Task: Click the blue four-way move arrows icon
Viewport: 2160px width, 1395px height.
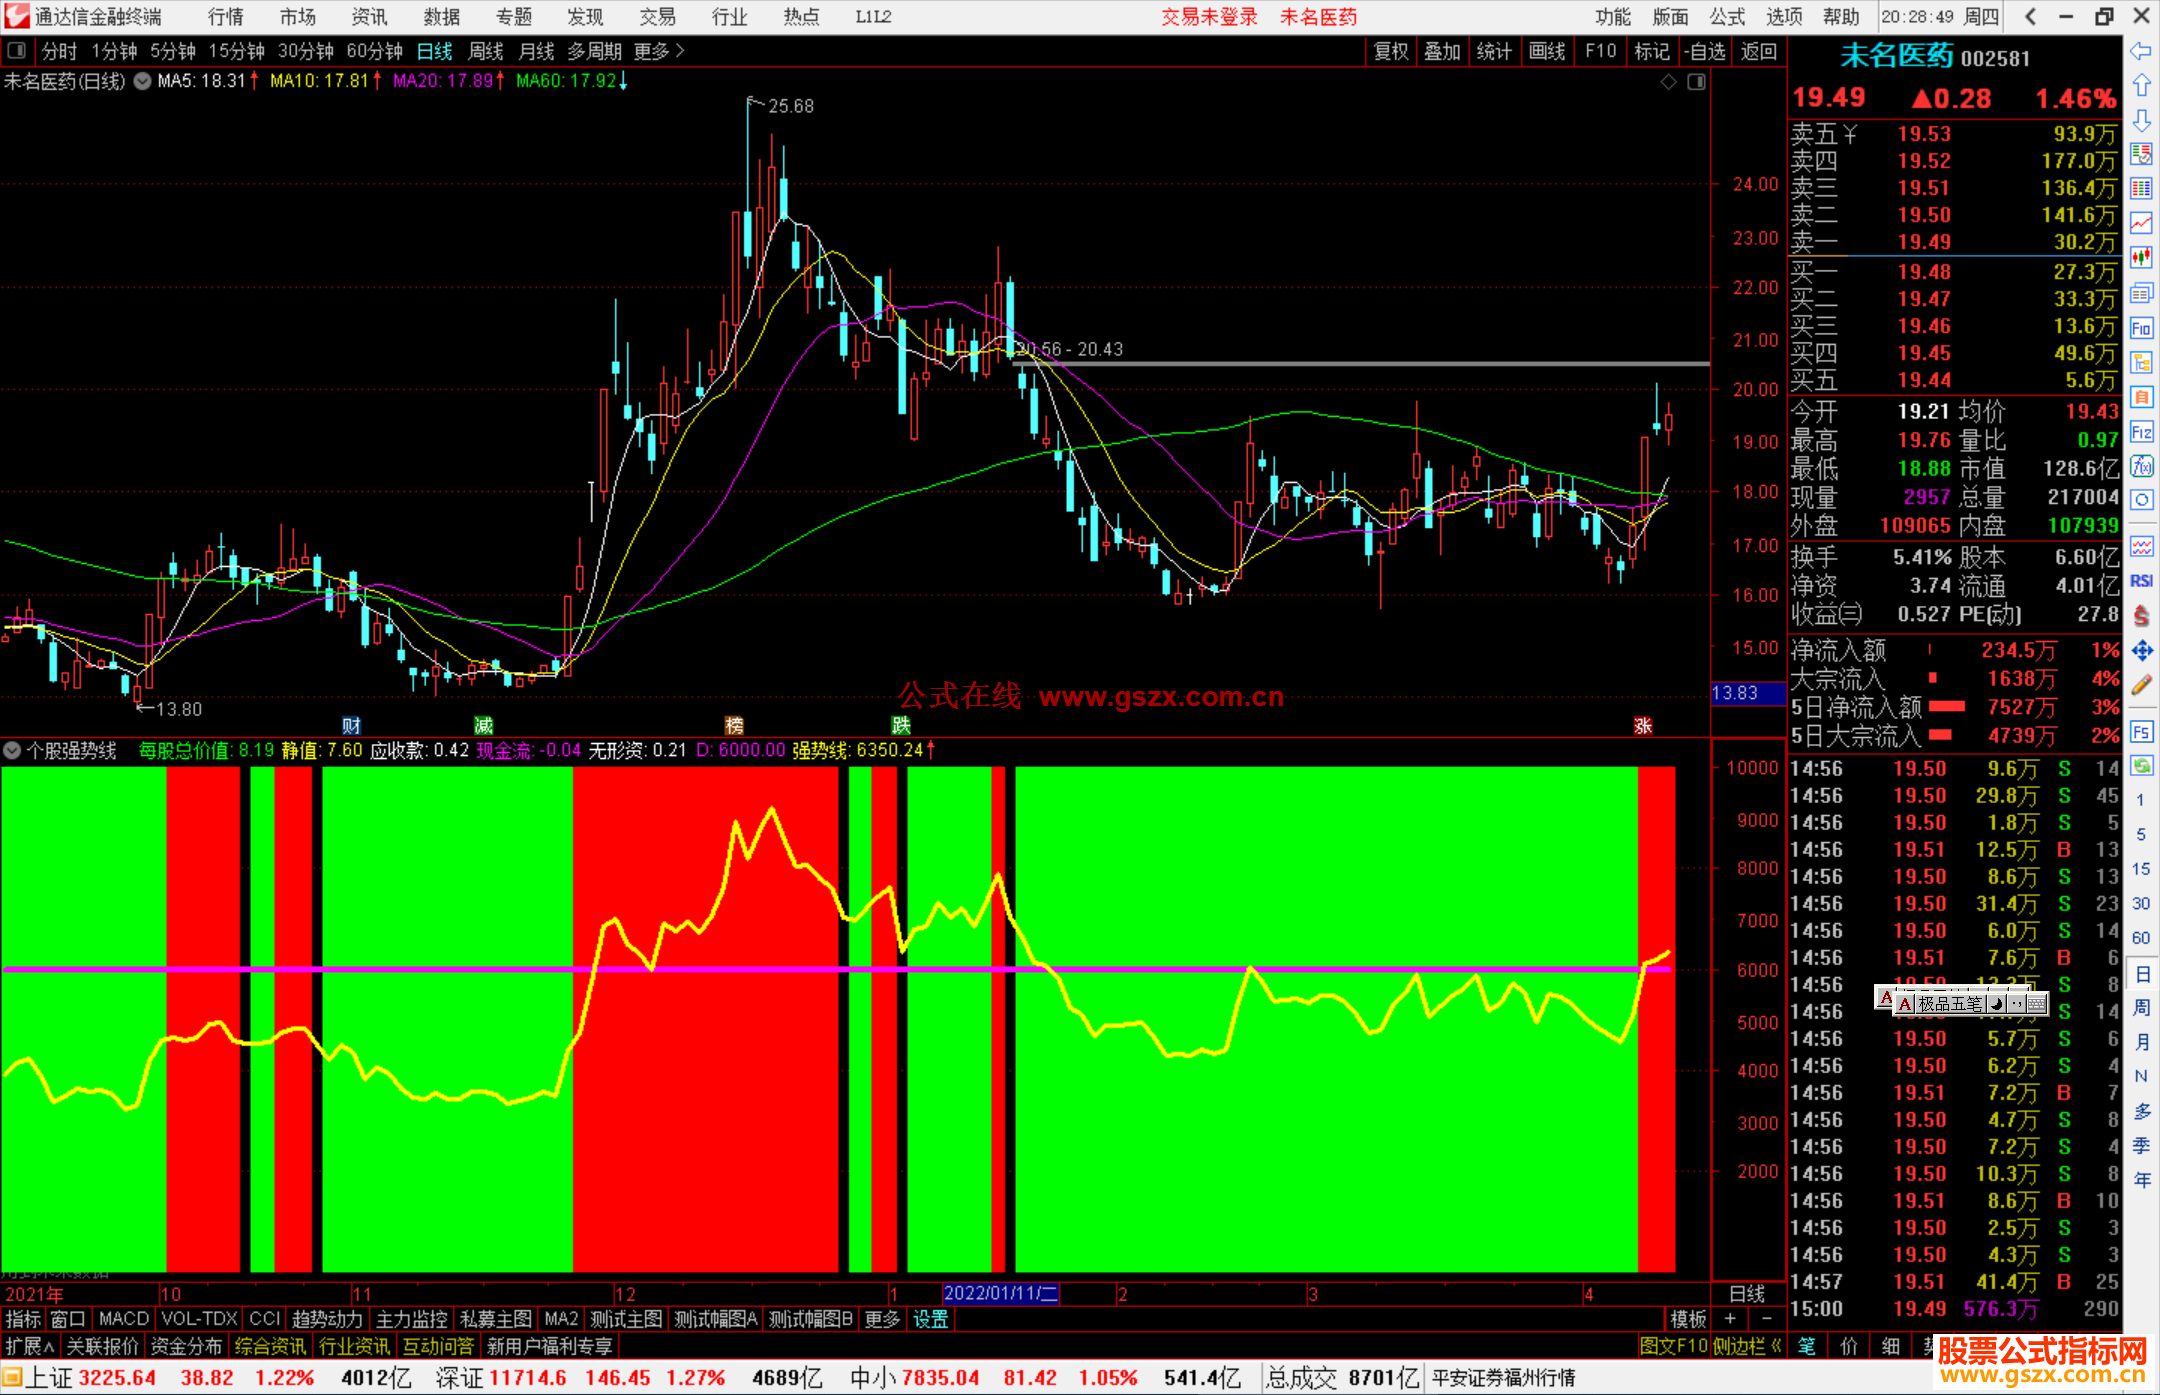Action: (x=2141, y=651)
